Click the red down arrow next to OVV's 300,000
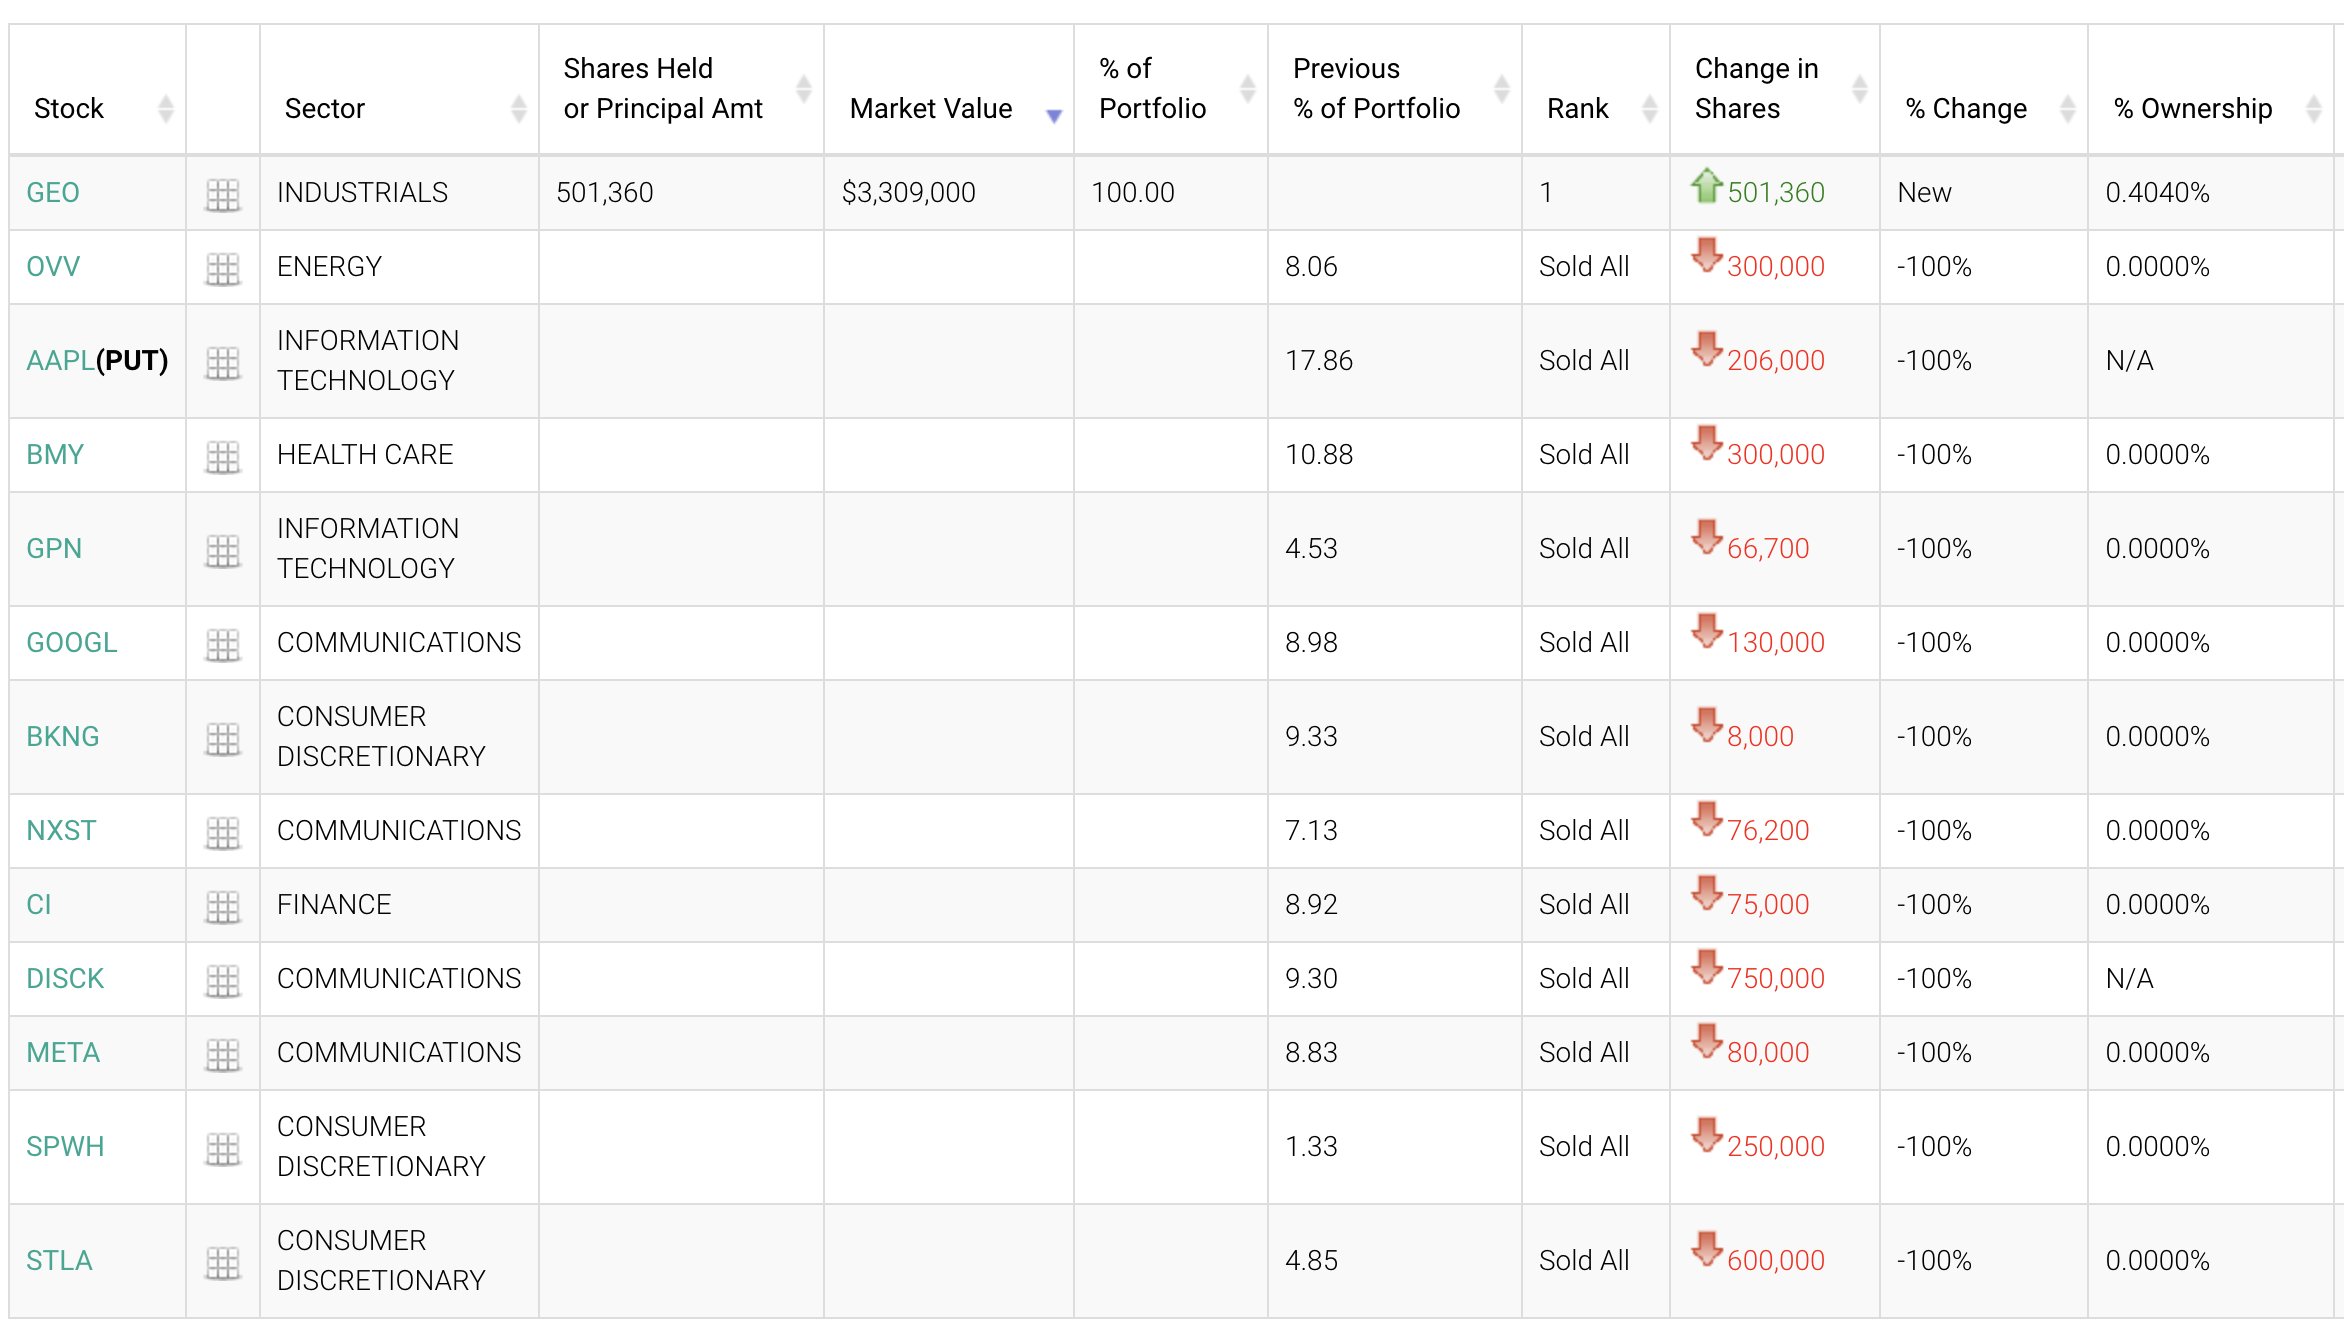This screenshot has width=2344, height=1334. tap(1707, 255)
